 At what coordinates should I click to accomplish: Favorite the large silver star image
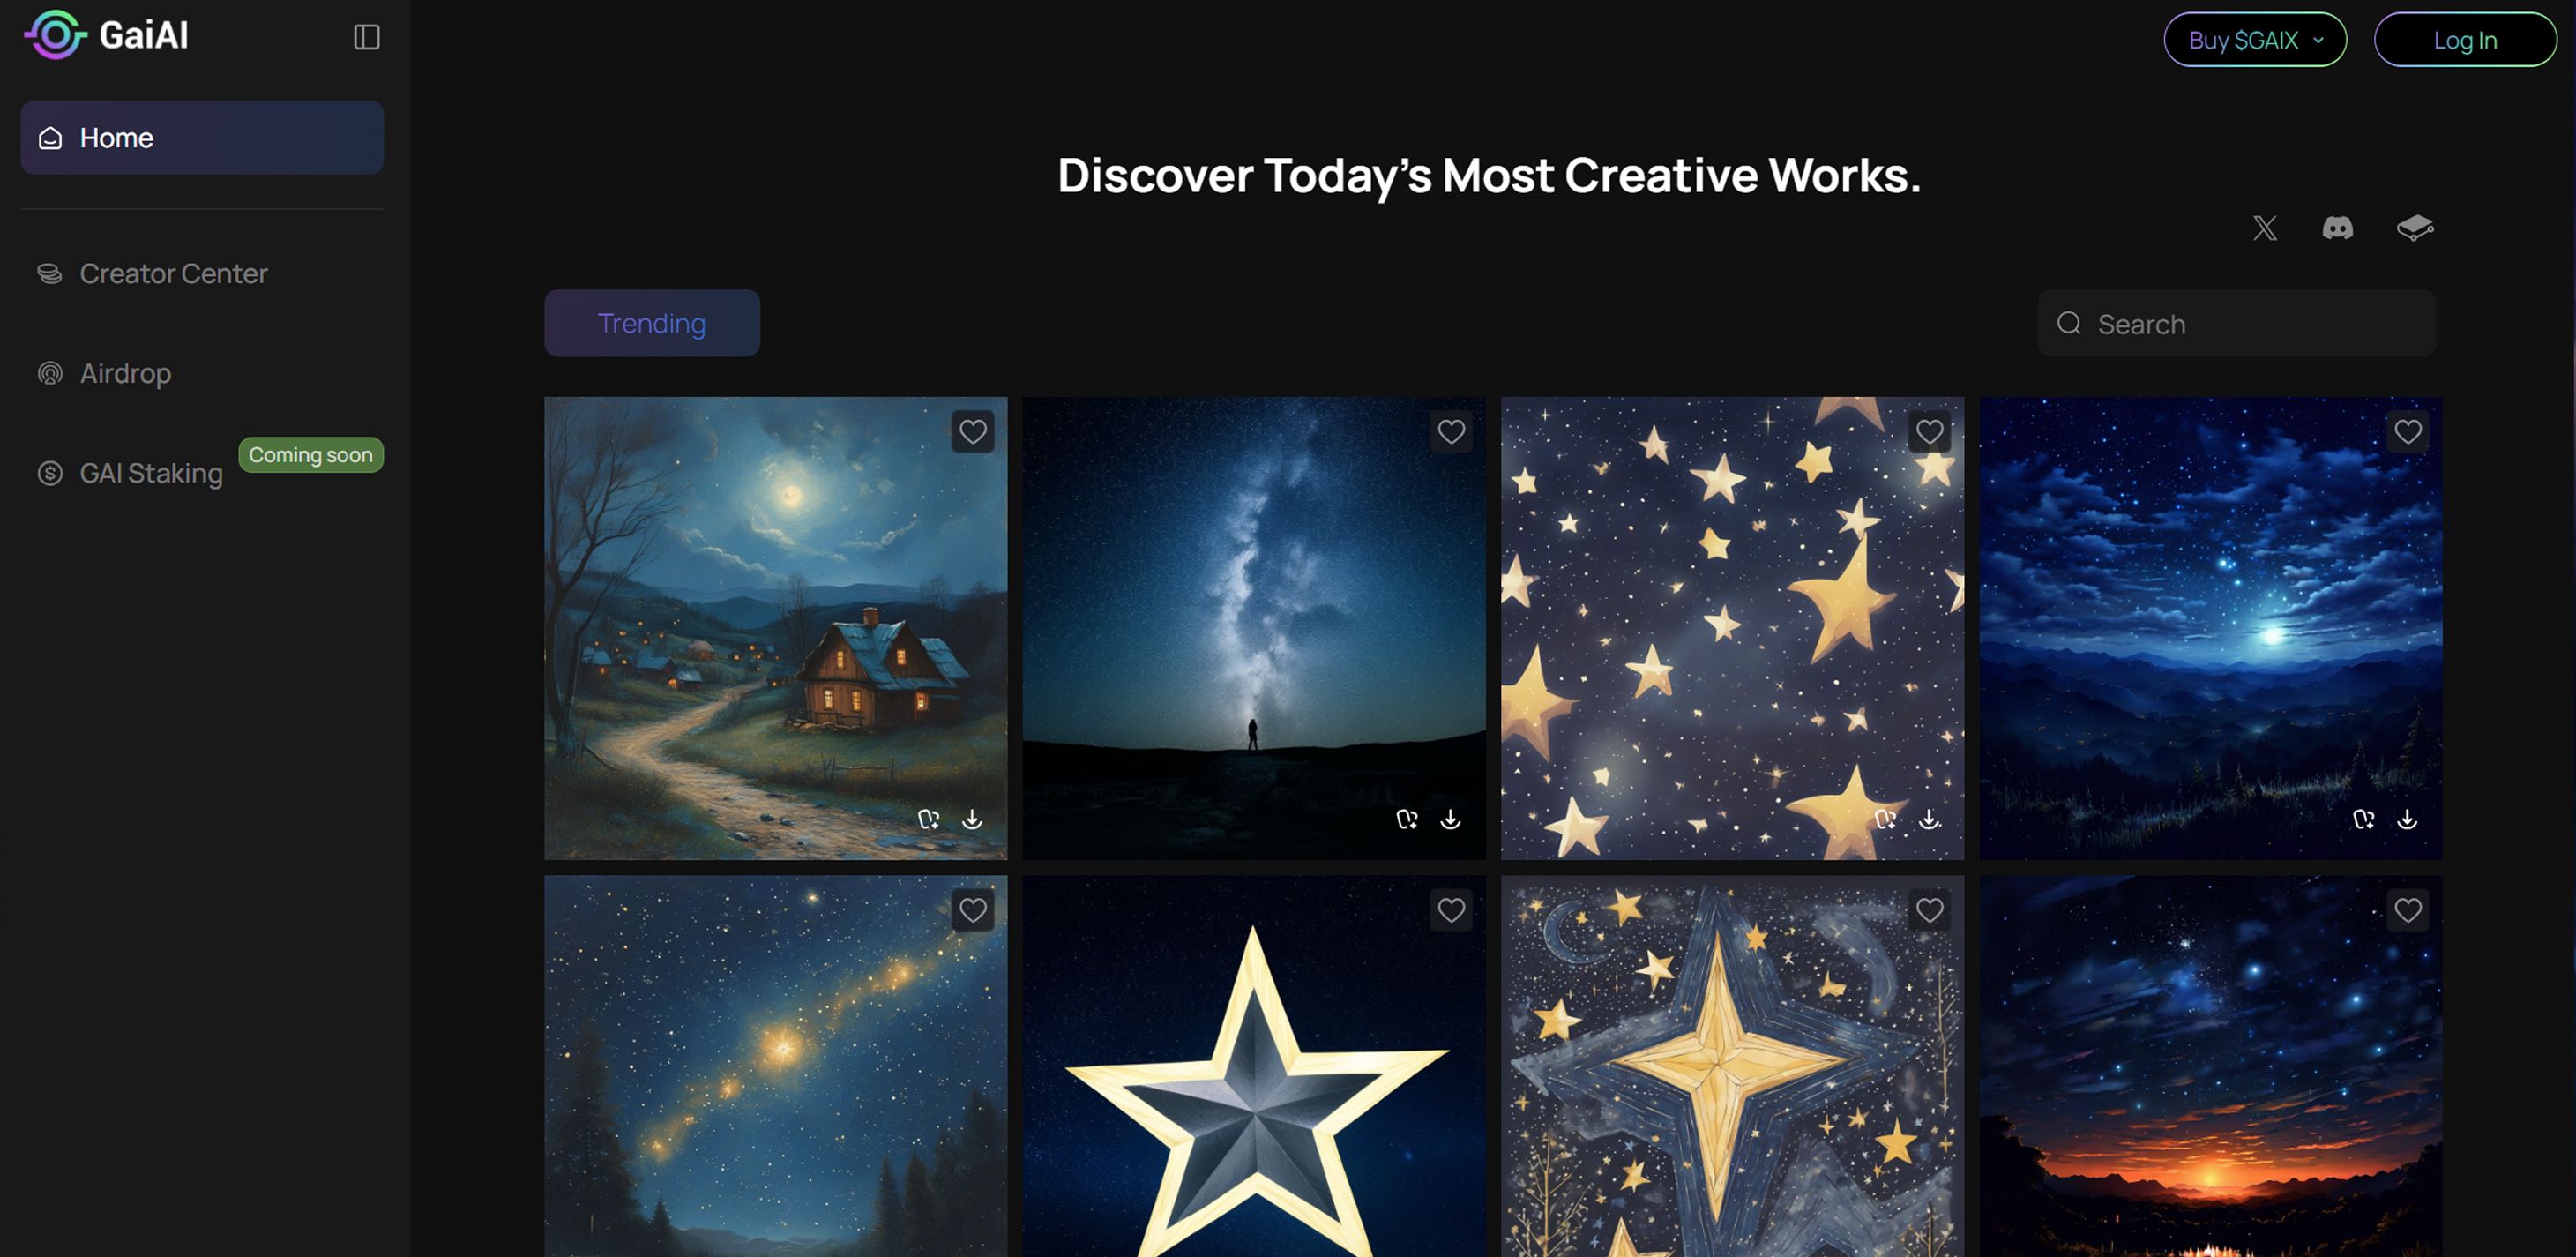click(1451, 910)
